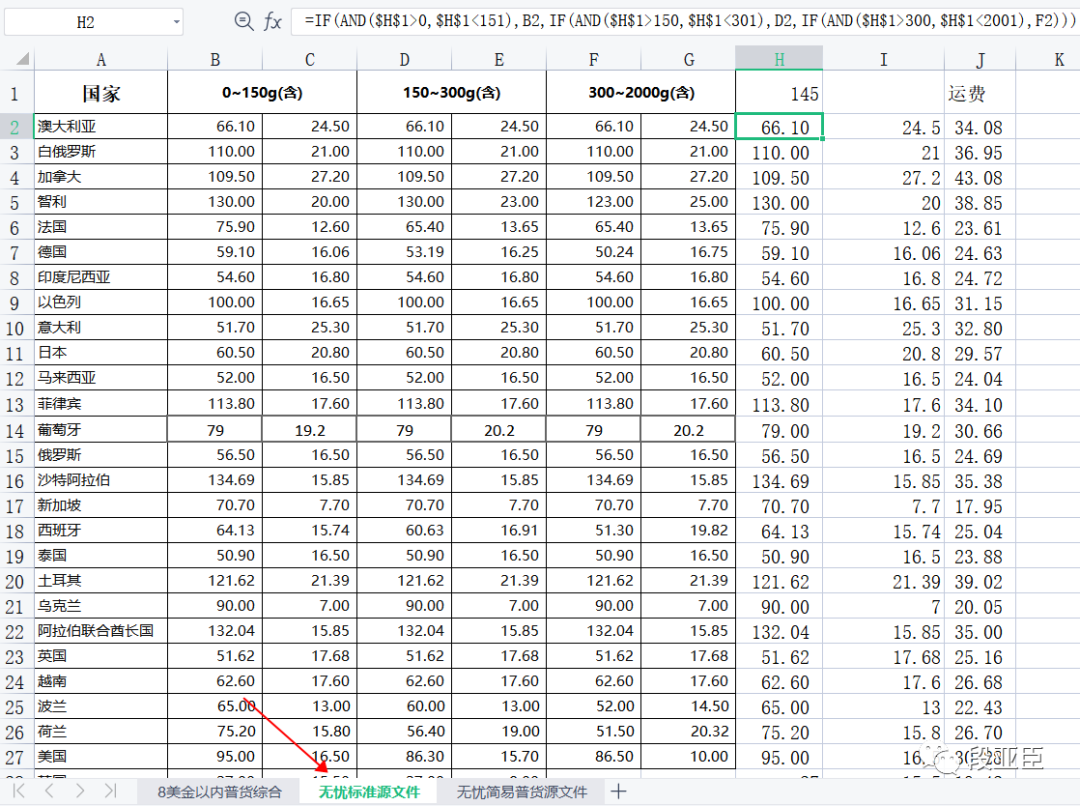Select the 白俄罗斯 country cell
The height and width of the screenshot is (806, 1080).
pyautogui.click(x=101, y=152)
